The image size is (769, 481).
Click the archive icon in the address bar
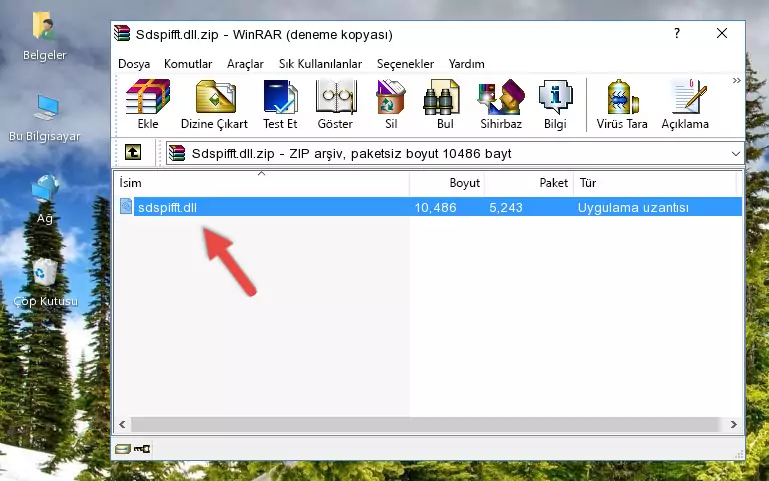point(177,153)
